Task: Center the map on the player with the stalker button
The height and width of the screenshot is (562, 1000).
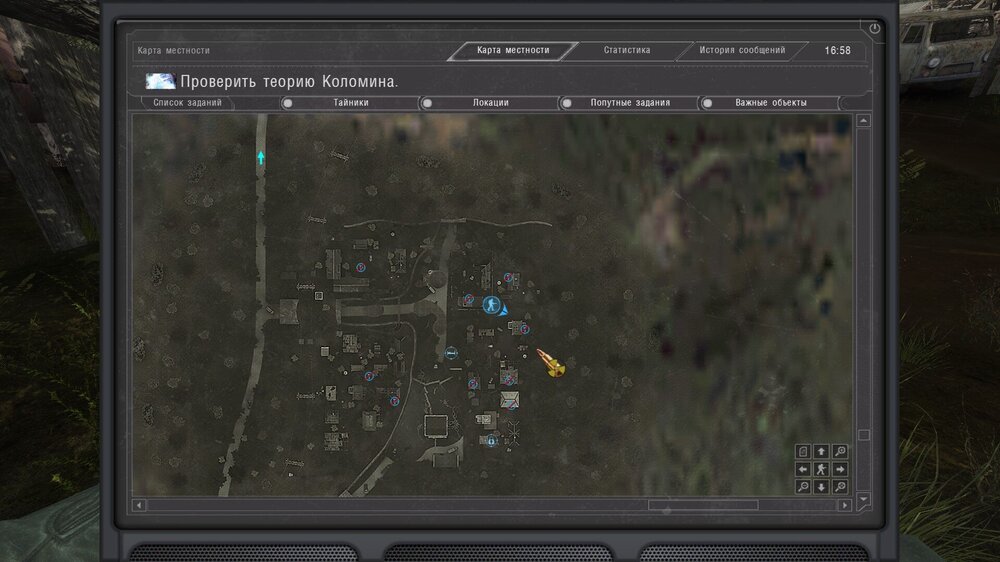Action: coord(821,470)
